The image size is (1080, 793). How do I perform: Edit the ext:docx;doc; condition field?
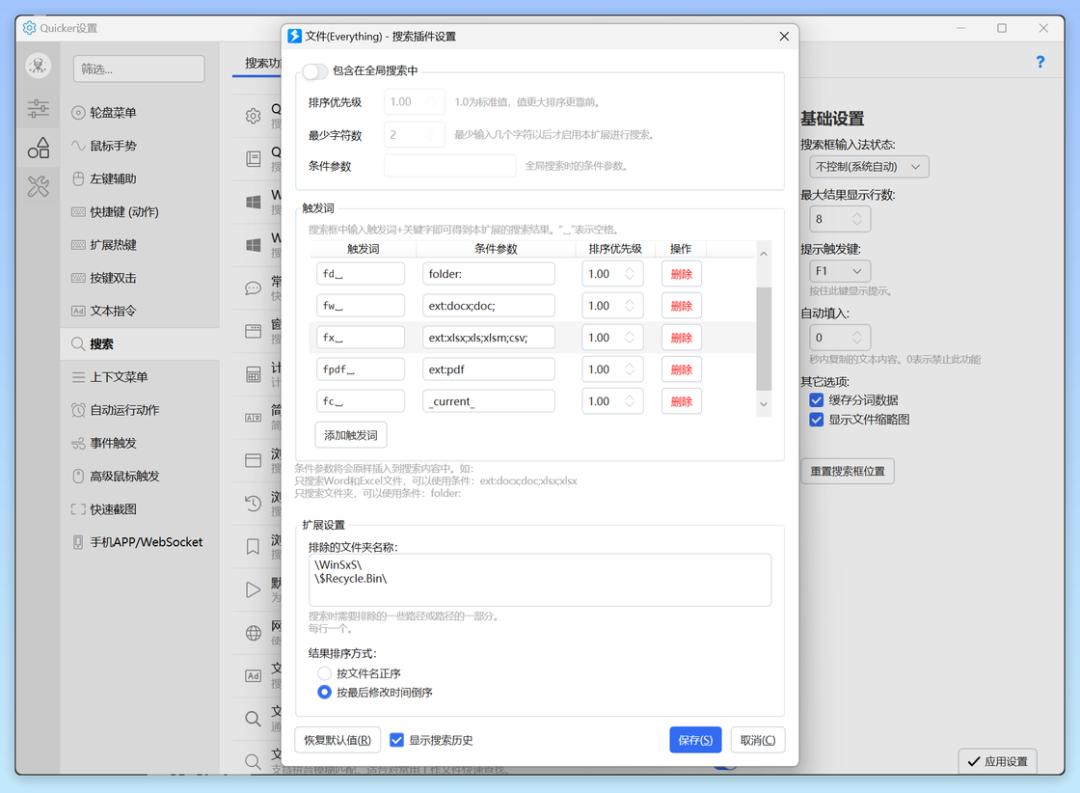(x=488, y=305)
